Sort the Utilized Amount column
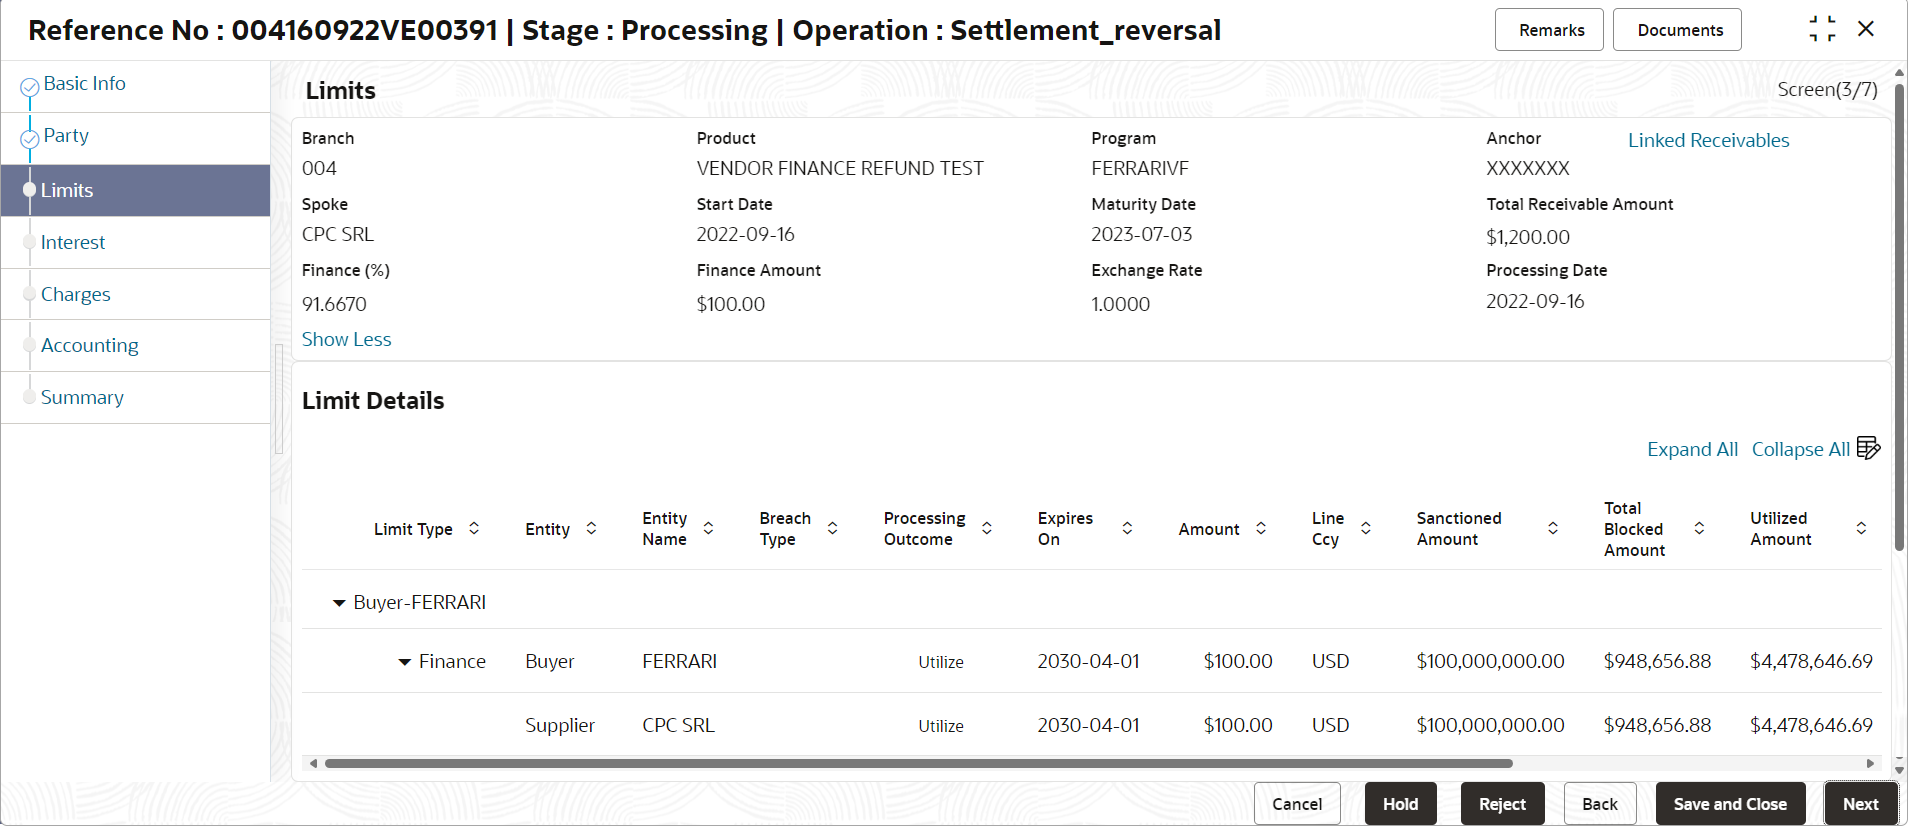The image size is (1908, 826). [1861, 529]
